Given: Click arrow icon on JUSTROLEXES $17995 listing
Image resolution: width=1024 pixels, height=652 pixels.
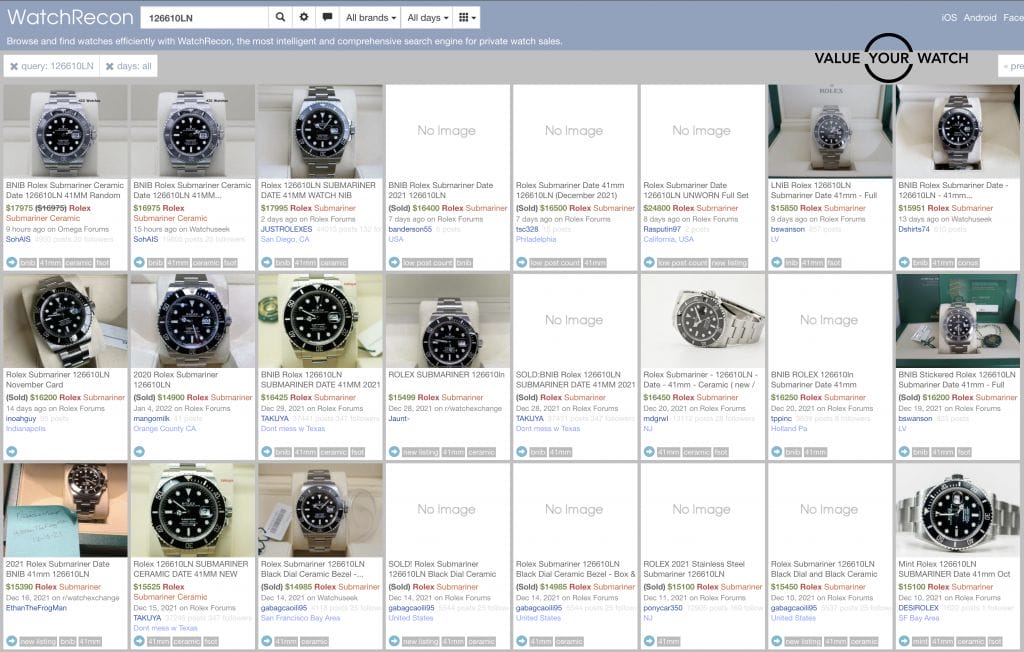Looking at the screenshot, I should pyautogui.click(x=267, y=262).
